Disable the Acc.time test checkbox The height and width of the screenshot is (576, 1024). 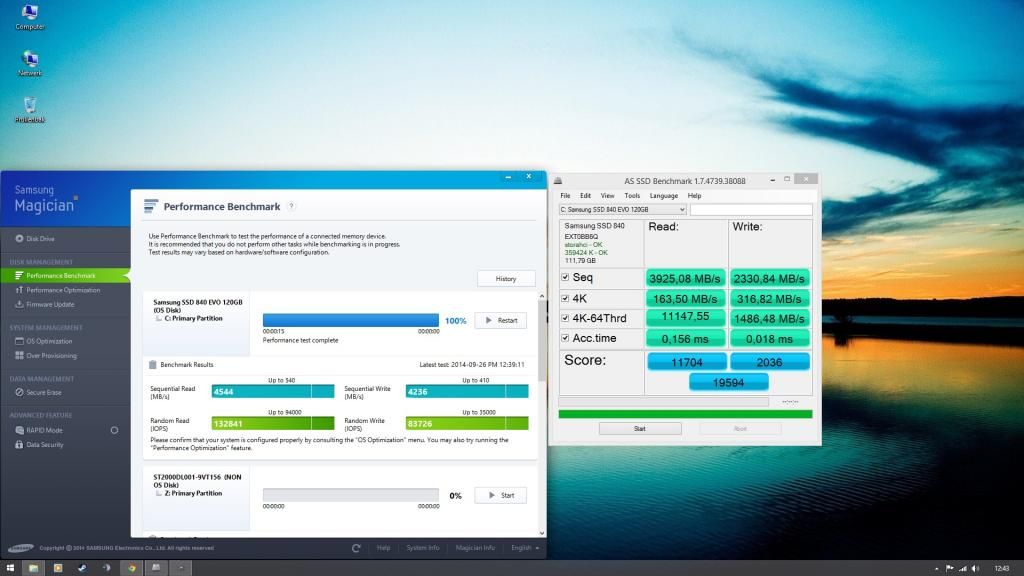click(x=566, y=338)
